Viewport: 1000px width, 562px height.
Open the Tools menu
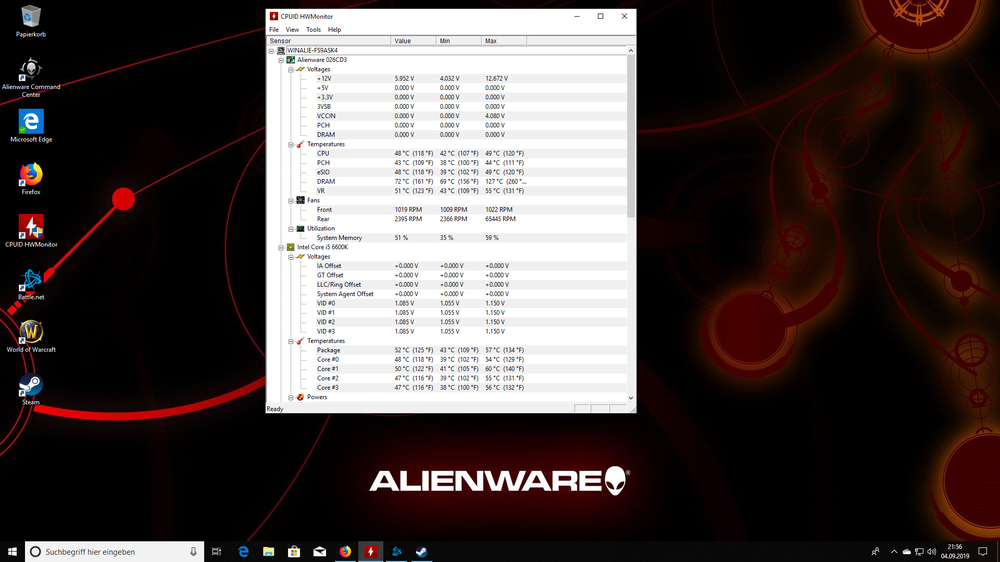point(313,30)
